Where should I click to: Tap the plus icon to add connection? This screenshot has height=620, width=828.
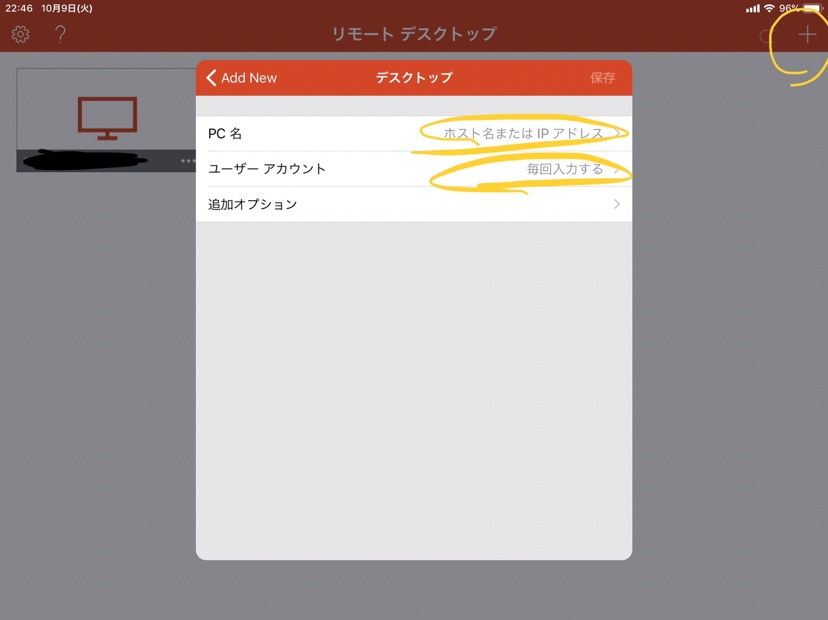[x=807, y=35]
